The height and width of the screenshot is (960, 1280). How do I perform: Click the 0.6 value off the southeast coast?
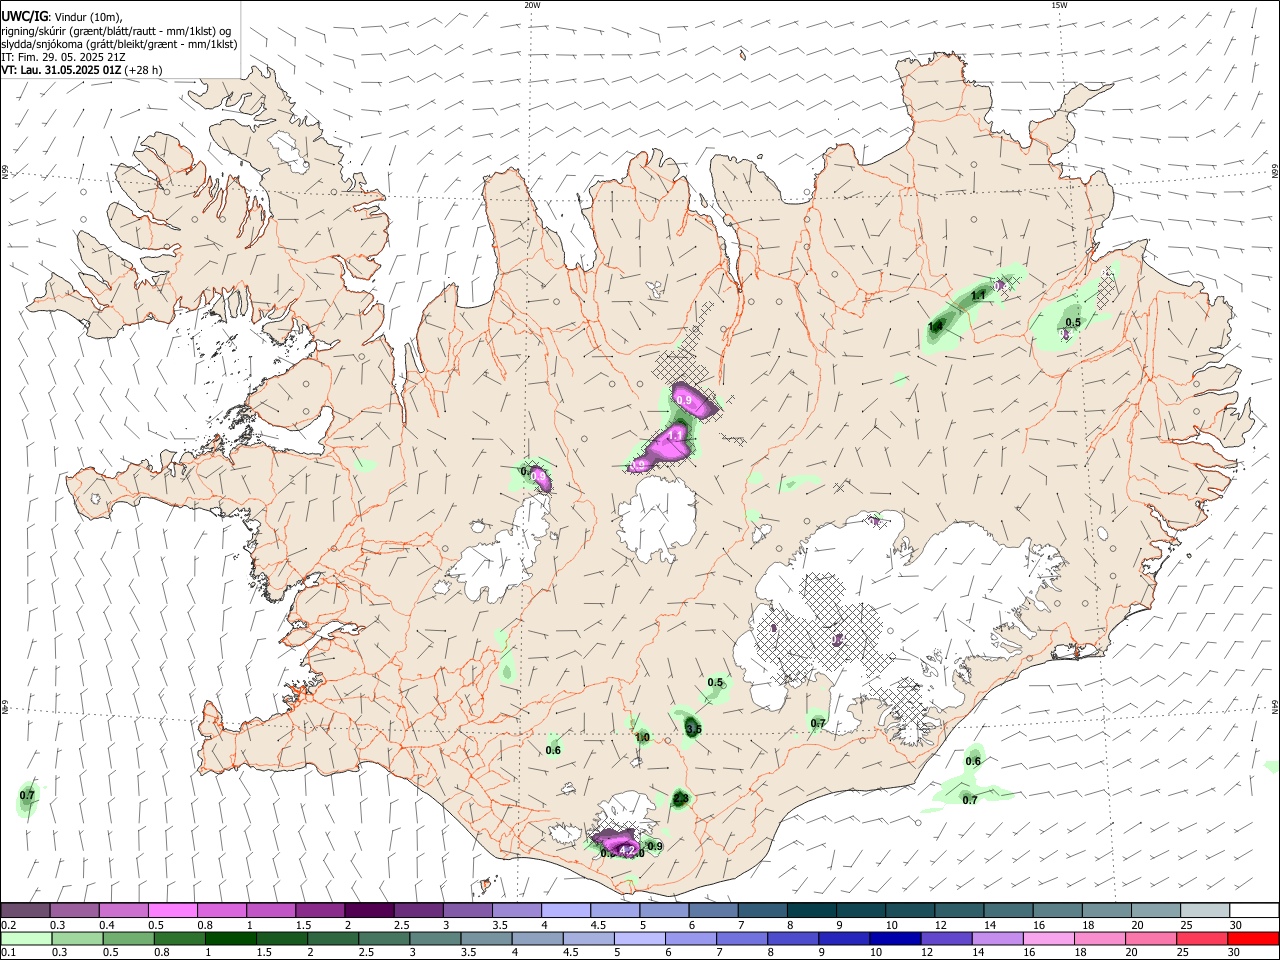(x=973, y=762)
